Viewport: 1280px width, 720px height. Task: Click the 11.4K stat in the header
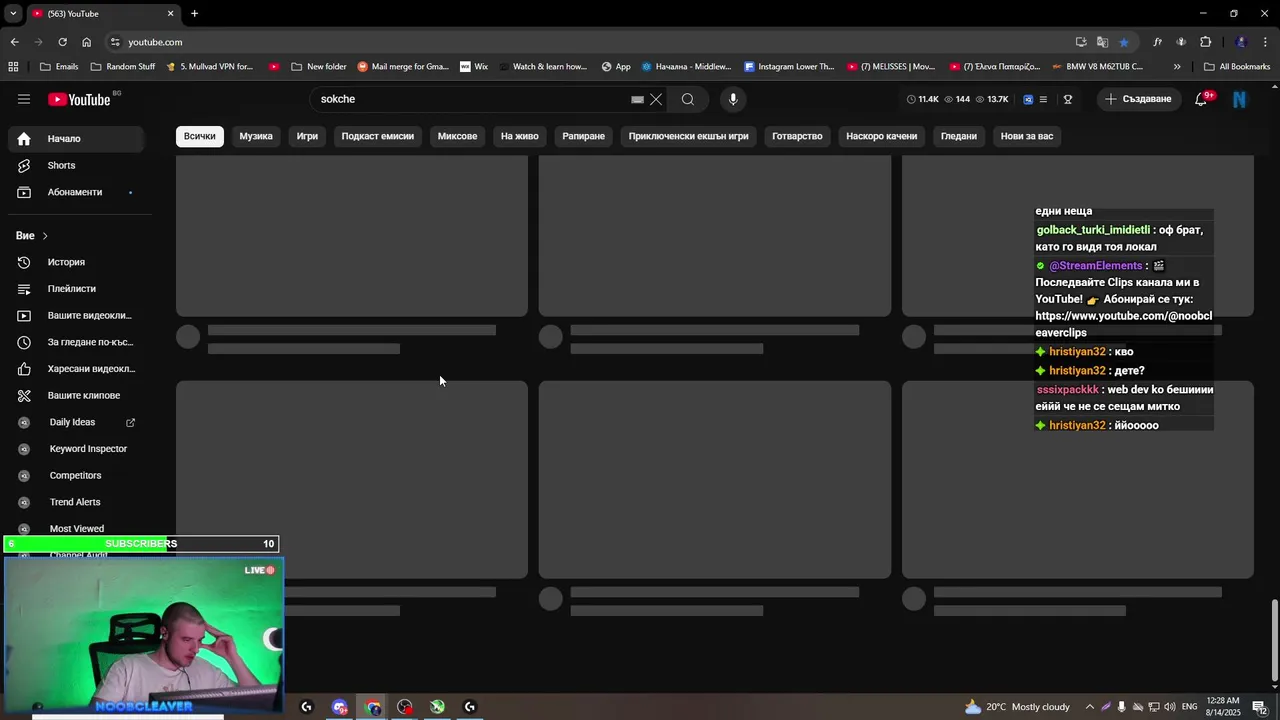pos(923,99)
